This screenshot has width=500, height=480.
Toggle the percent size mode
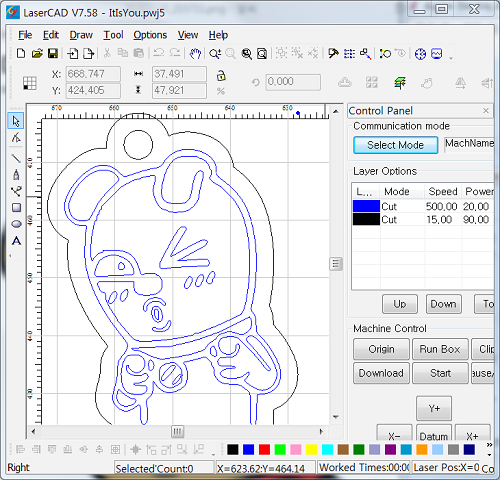pos(221,91)
